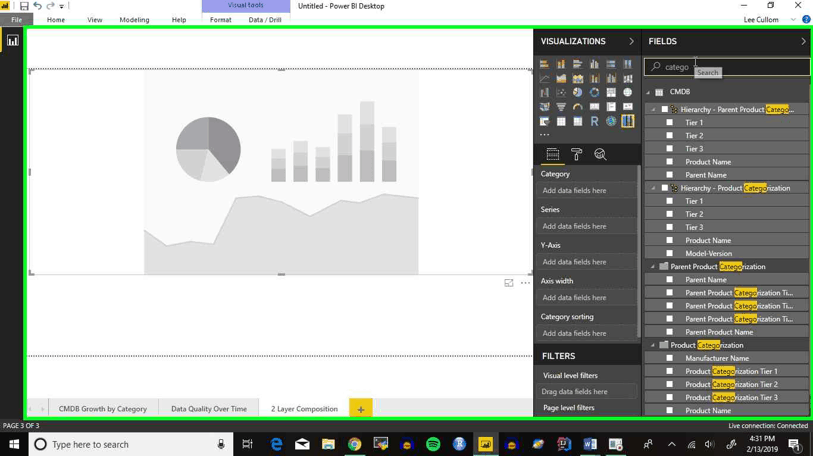Image resolution: width=815 pixels, height=458 pixels.
Task: Select the Clustered bar chart visual
Action: pos(577,64)
